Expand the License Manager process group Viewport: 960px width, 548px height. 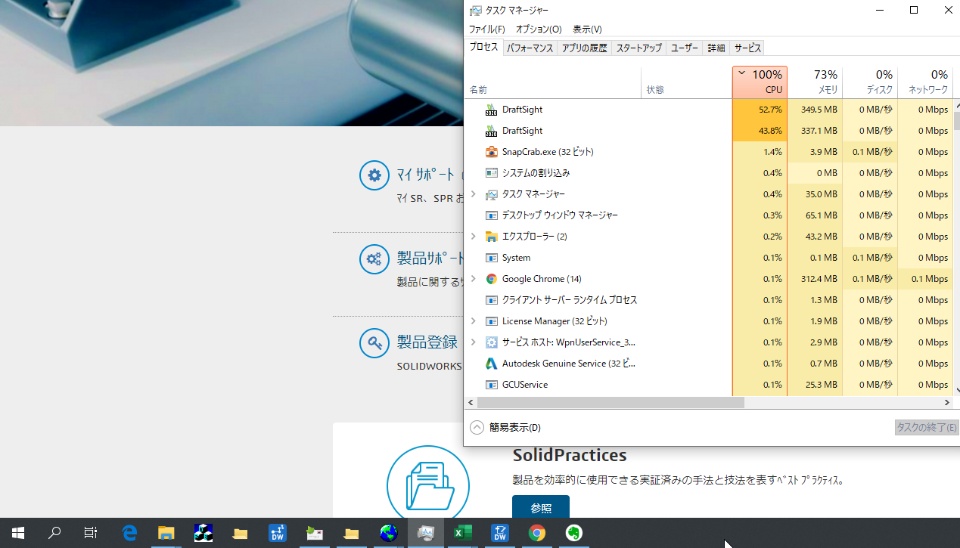click(473, 321)
